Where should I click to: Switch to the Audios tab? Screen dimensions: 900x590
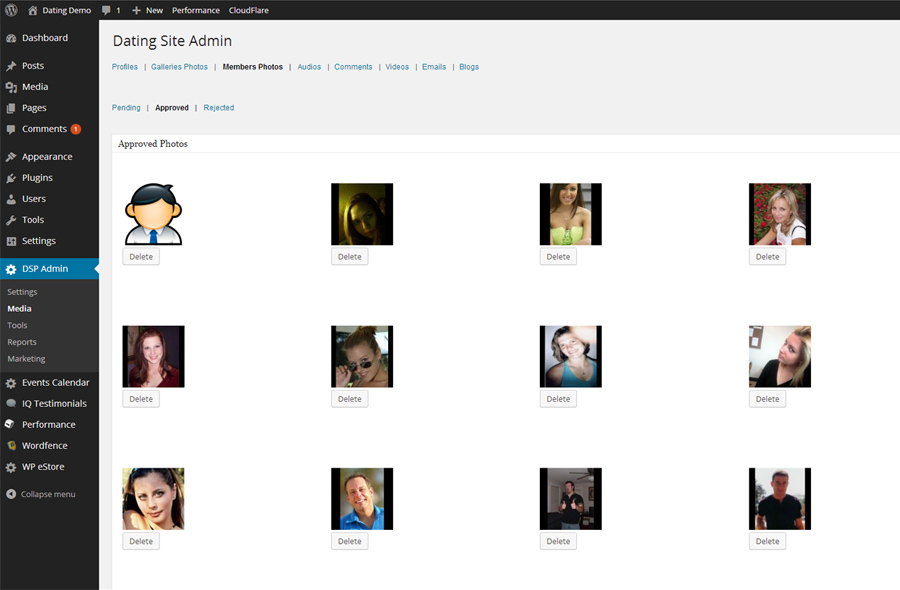pyautogui.click(x=309, y=67)
